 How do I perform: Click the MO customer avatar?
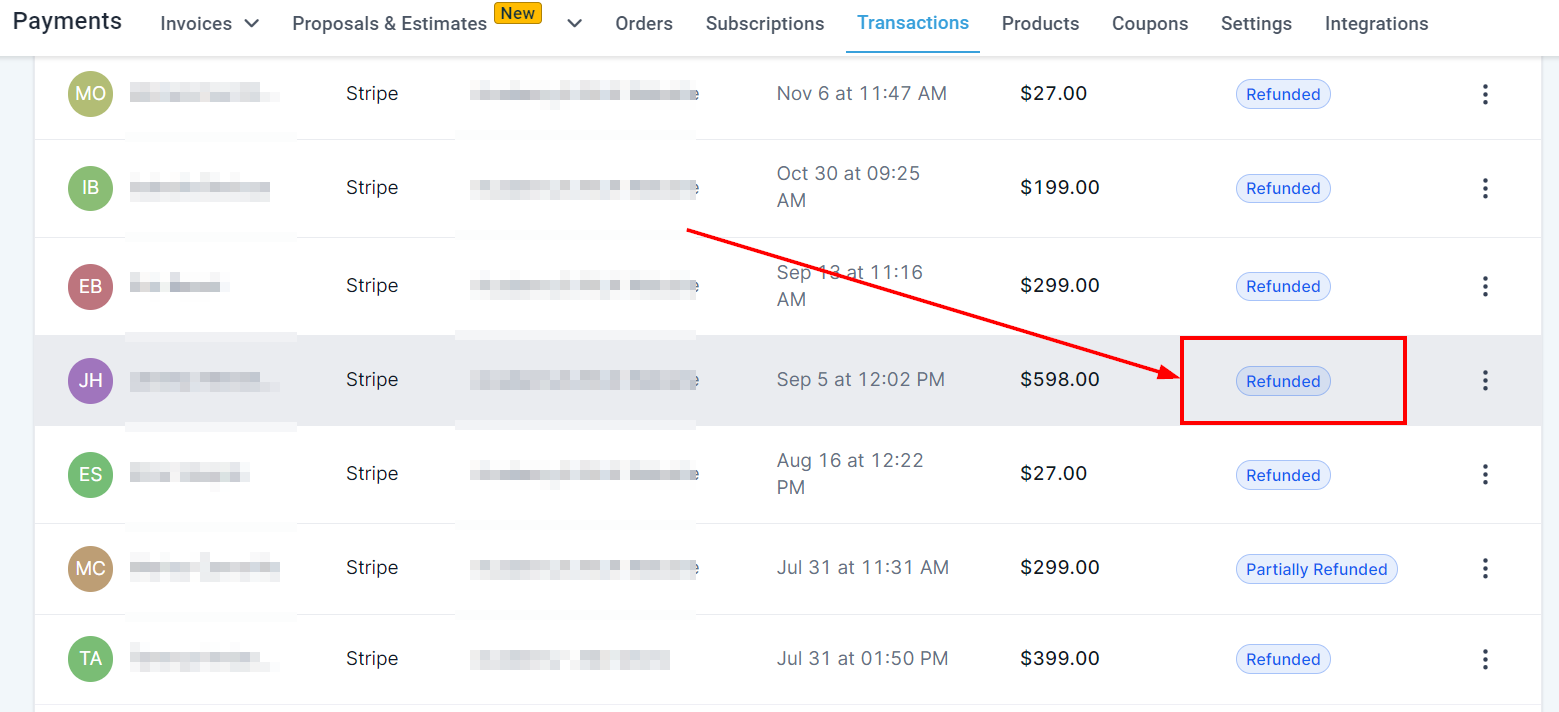point(90,94)
